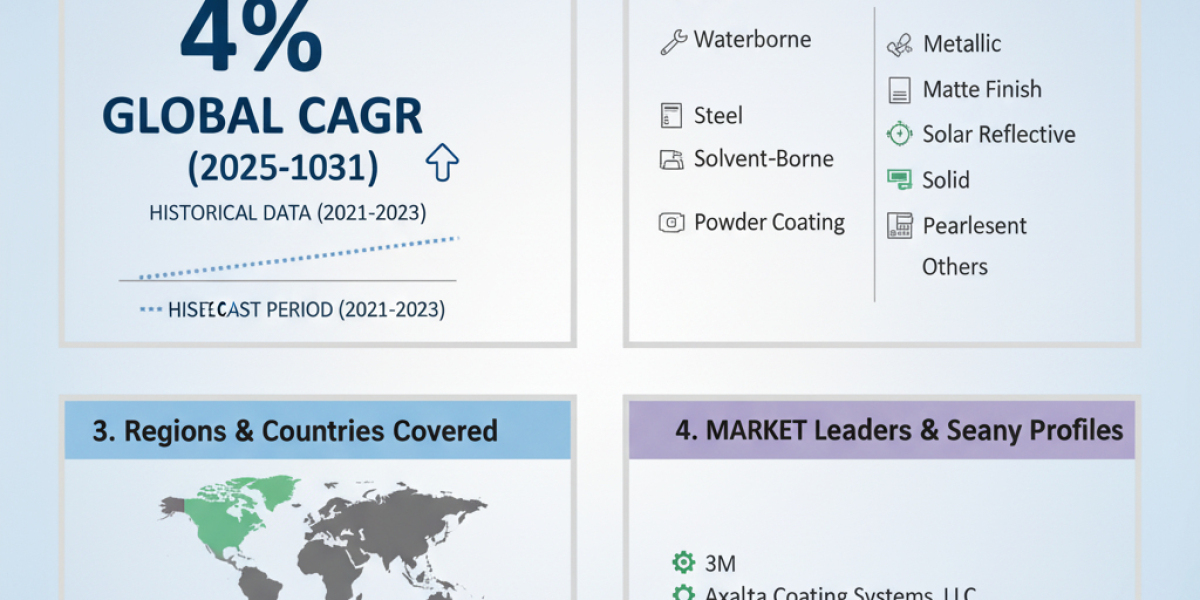Select the Matte Finish document icon
The height and width of the screenshot is (600, 1200).
pos(897,89)
